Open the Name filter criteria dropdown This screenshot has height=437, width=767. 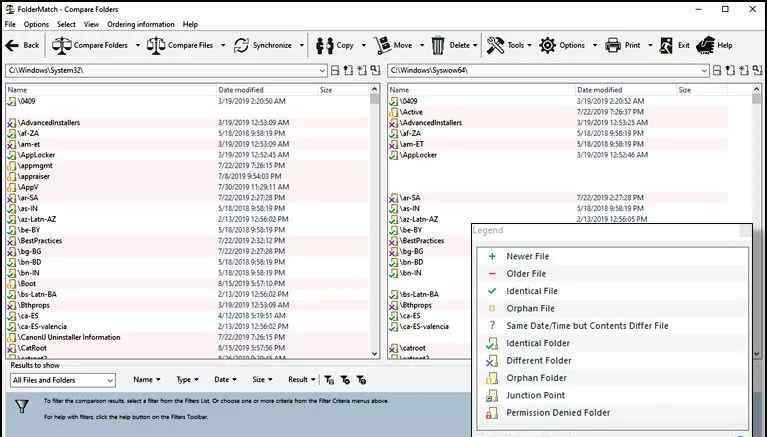pos(147,380)
